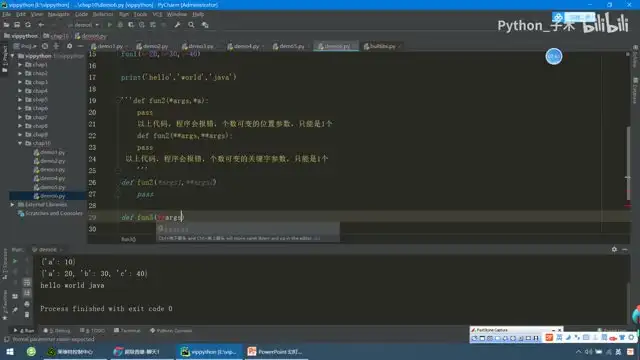The width and height of the screenshot is (640, 360).
Task: Toggle scroll-to-end in Run console
Action: (27, 293)
